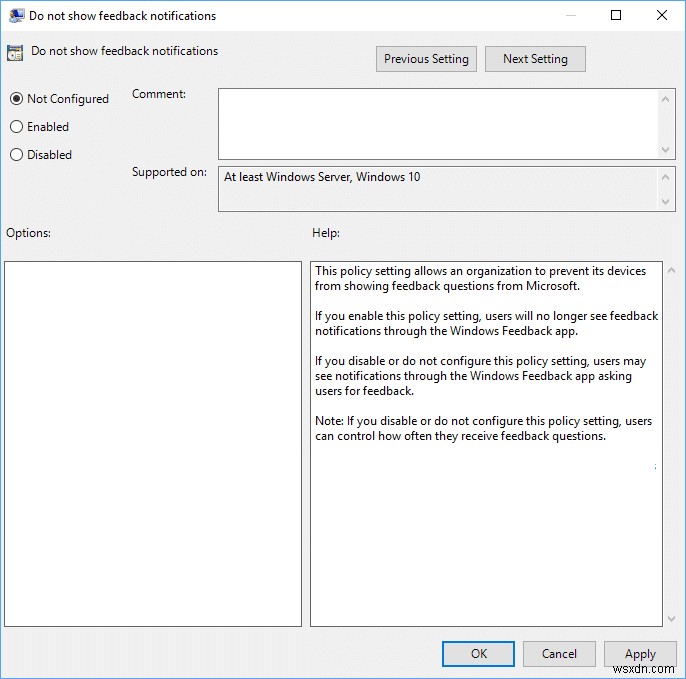Click the Supported on scroll down arrow
Image resolution: width=686 pixels, height=679 pixels.
coord(665,201)
